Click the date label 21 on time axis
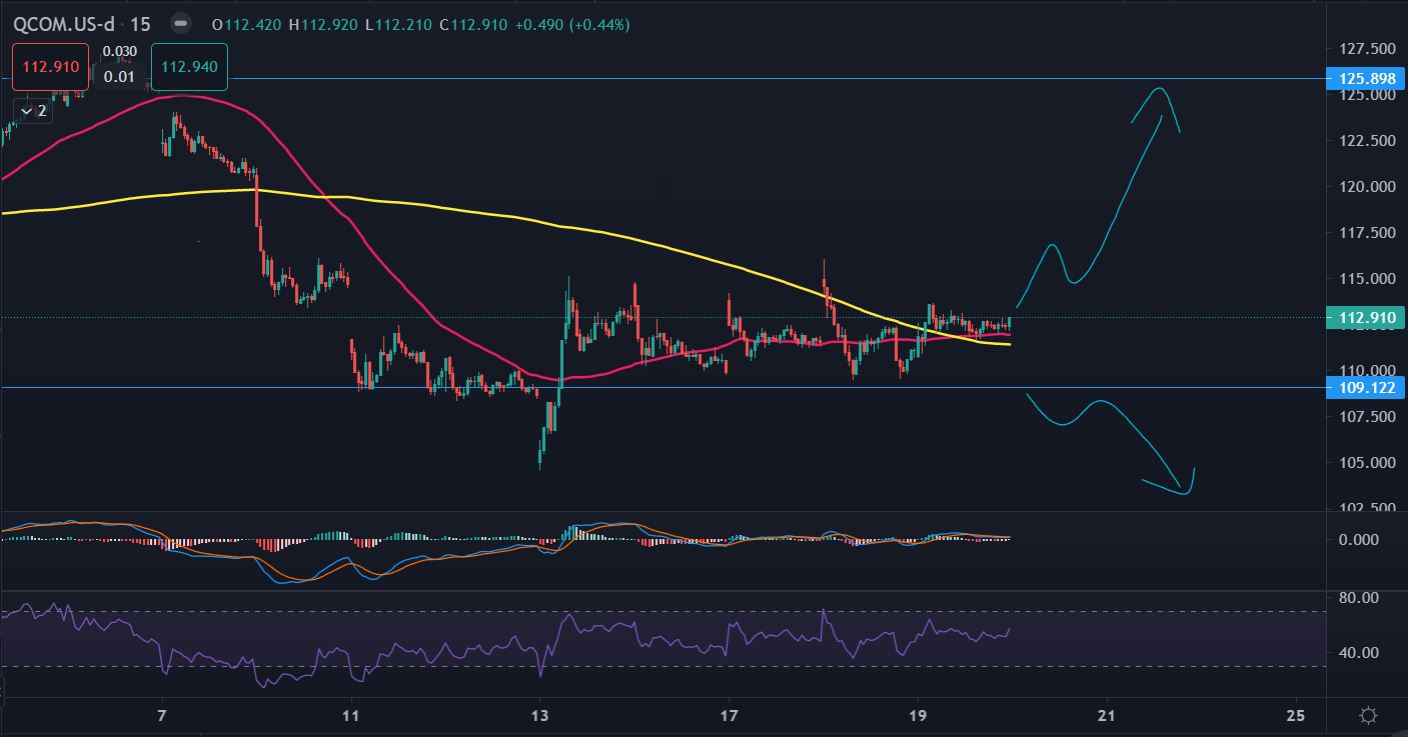The height and width of the screenshot is (737, 1408). pos(1106,716)
